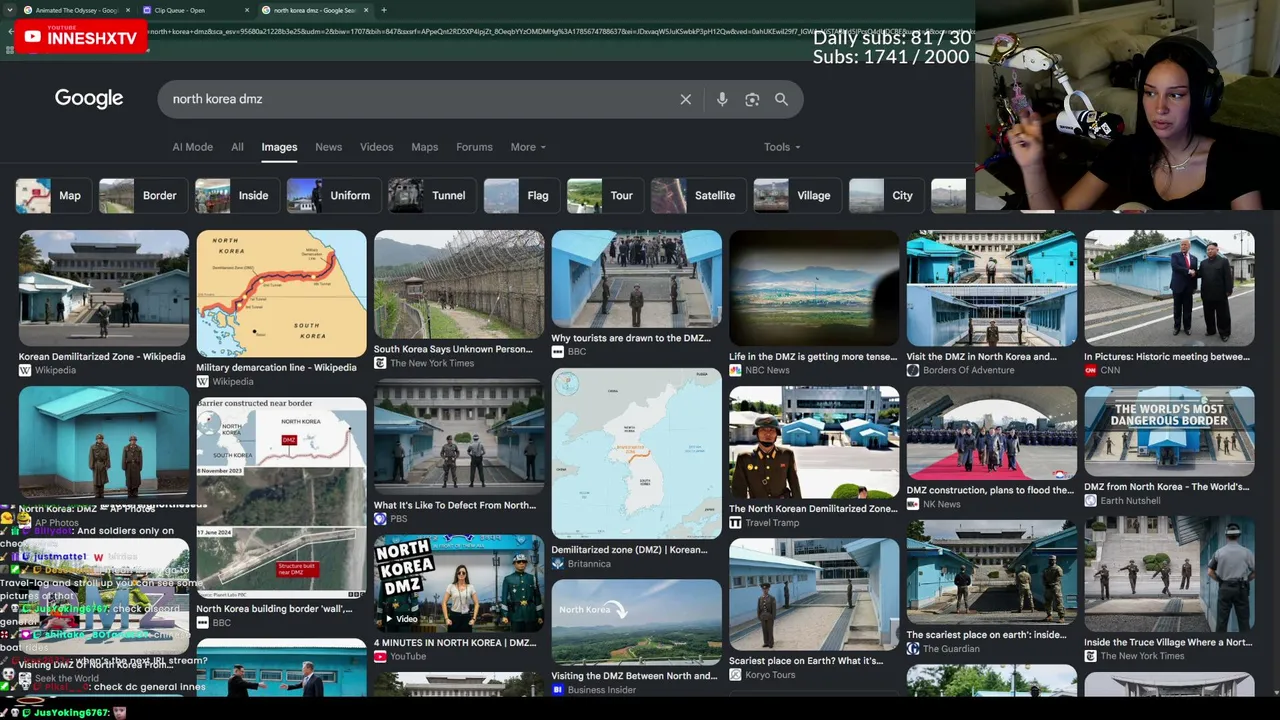
Task: Close the "north korea dmz" browser tab
Action: [x=366, y=10]
